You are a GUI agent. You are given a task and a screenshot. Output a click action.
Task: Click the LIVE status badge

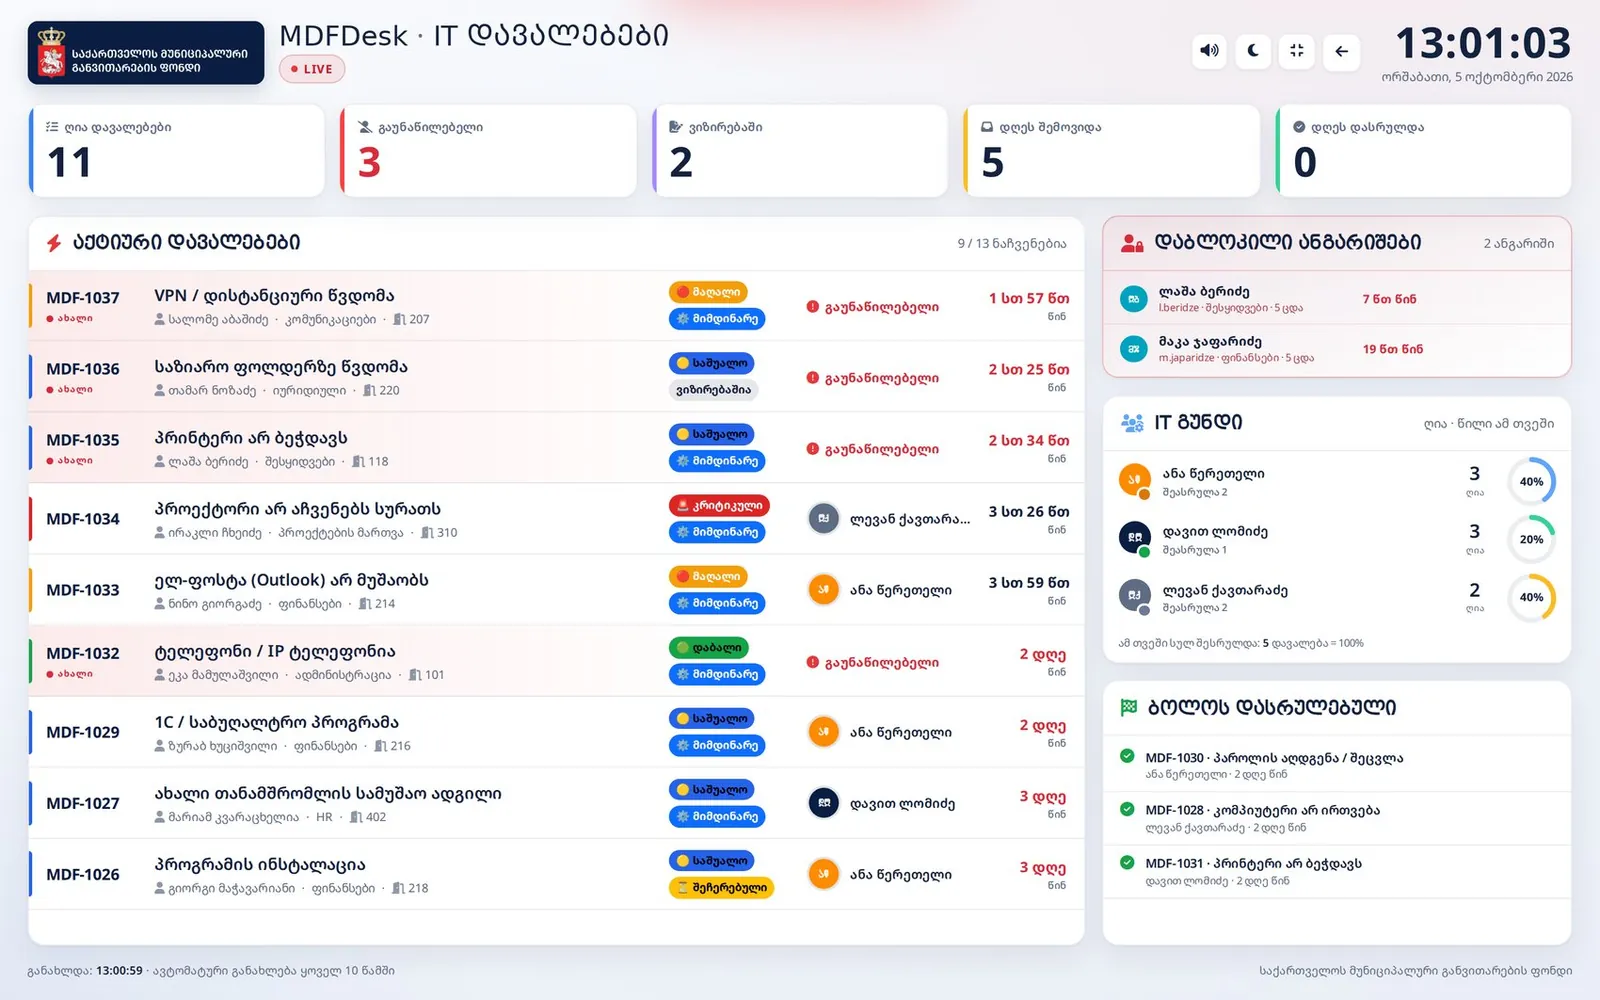[312, 69]
